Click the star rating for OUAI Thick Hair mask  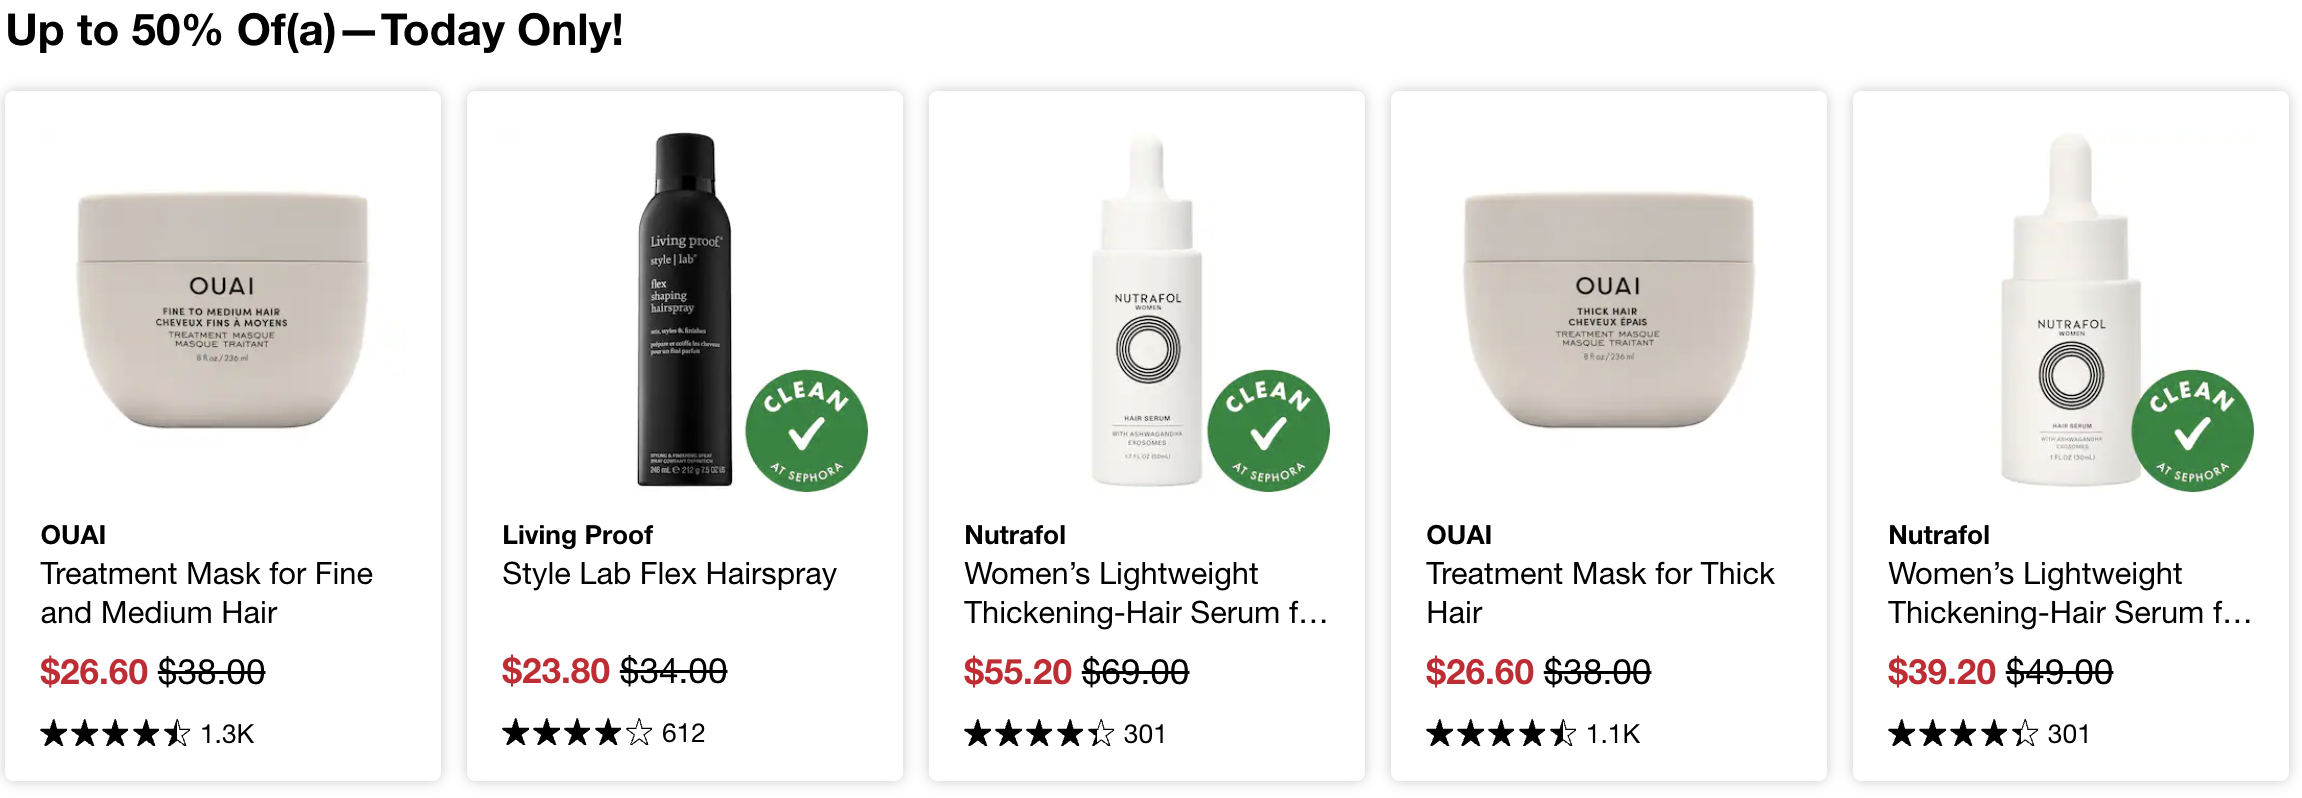click(1501, 734)
